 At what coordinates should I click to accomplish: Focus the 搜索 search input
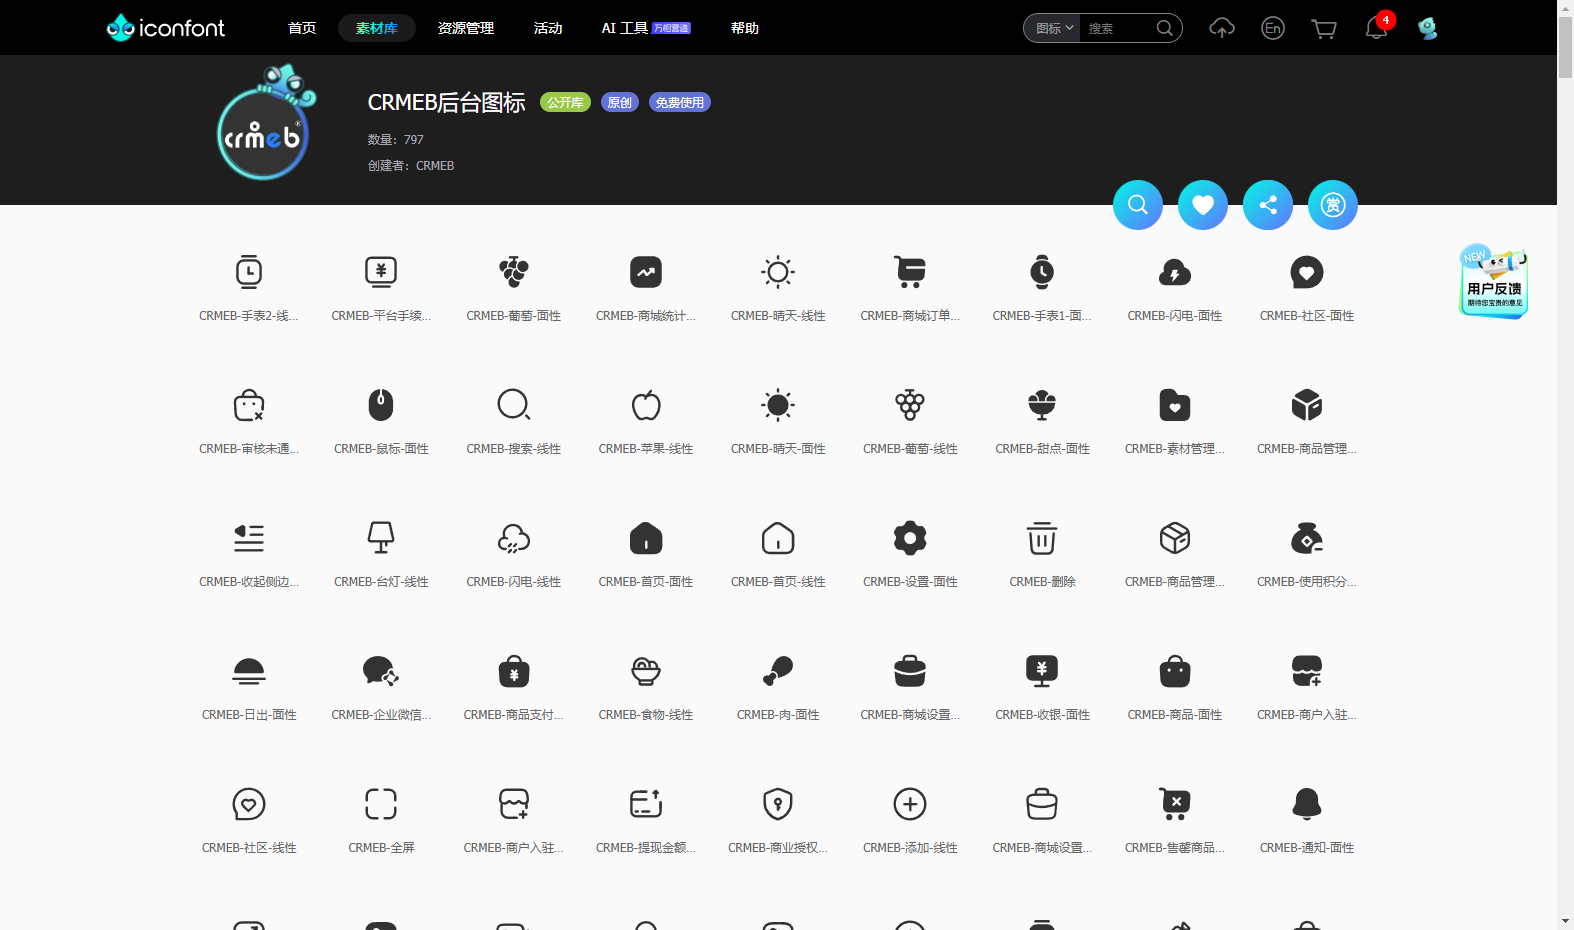(1117, 28)
